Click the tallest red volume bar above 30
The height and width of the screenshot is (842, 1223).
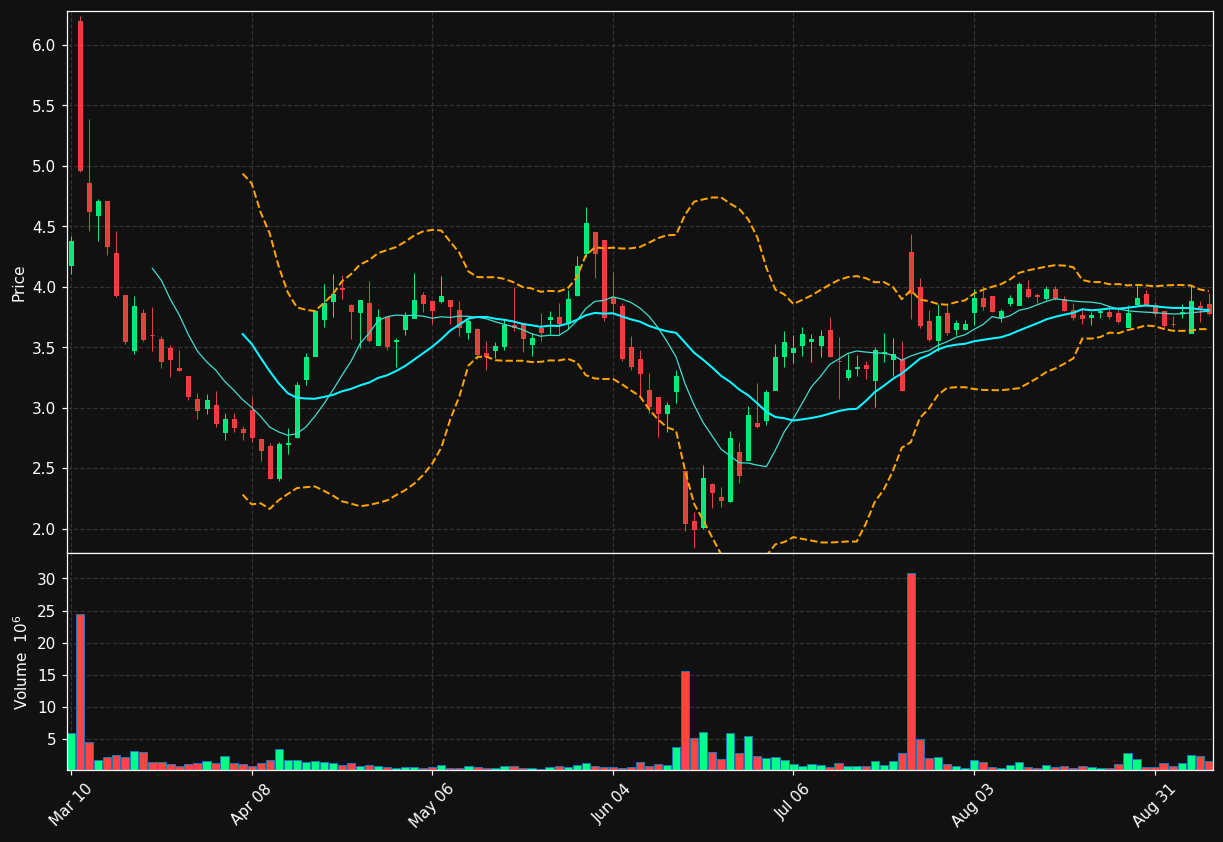click(x=911, y=671)
